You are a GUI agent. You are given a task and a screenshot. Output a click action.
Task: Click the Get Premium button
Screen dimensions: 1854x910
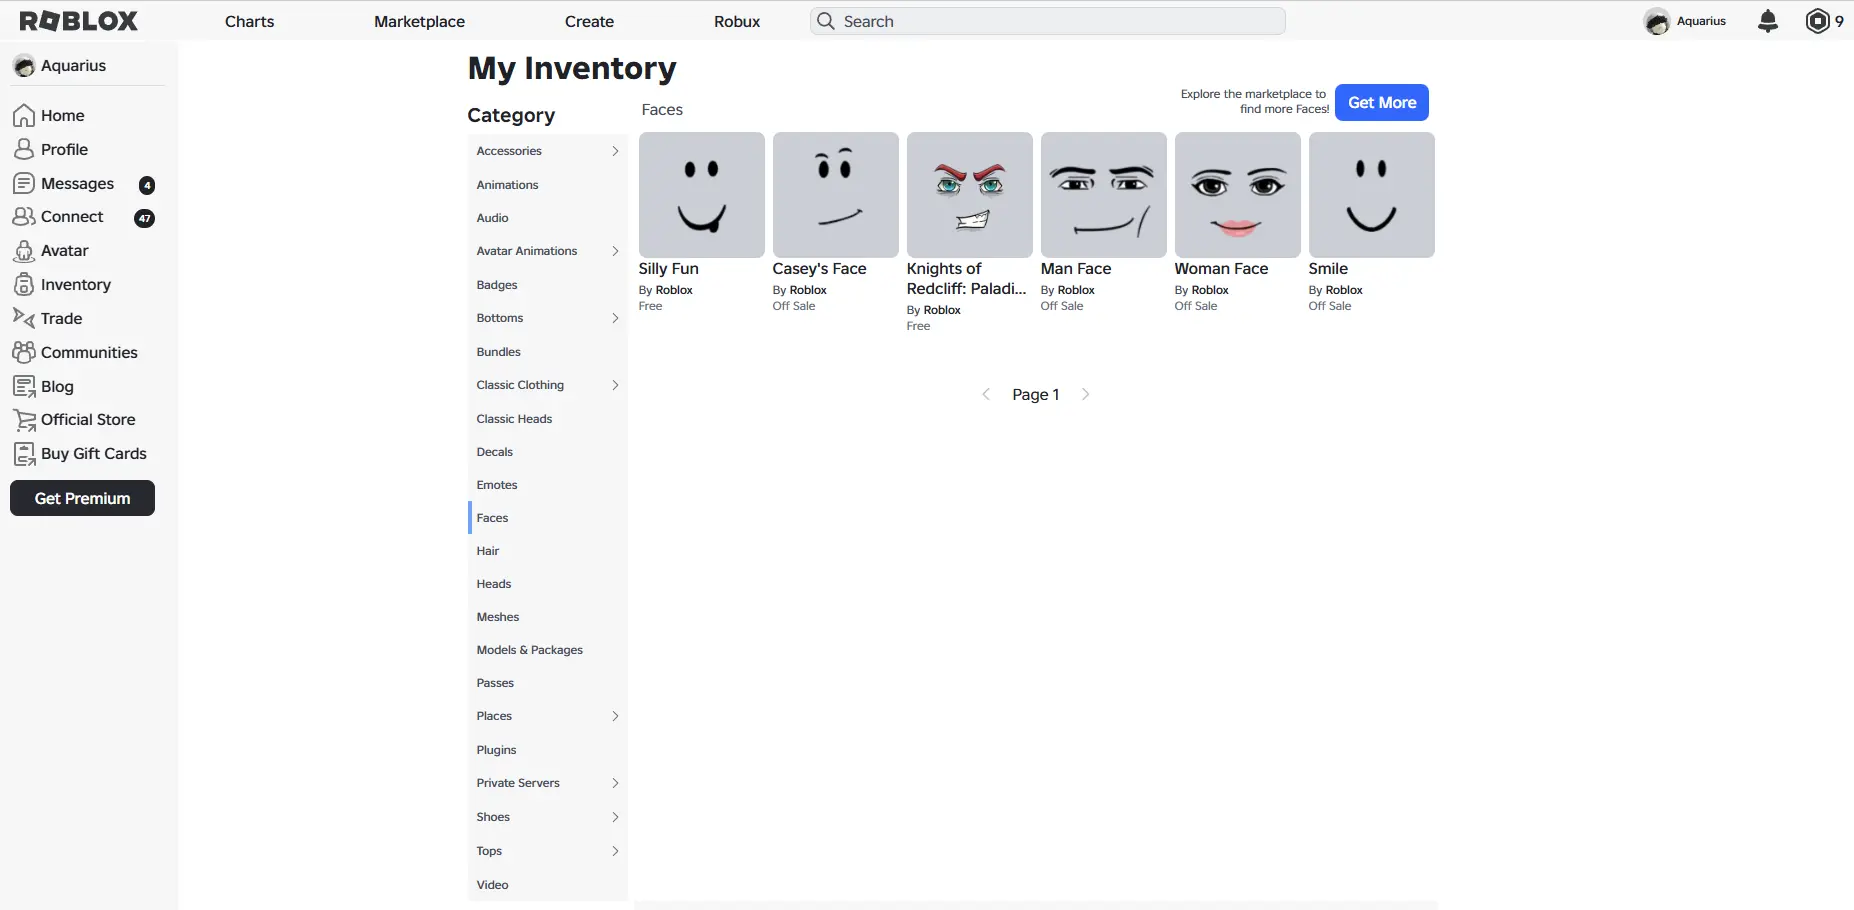(x=82, y=498)
